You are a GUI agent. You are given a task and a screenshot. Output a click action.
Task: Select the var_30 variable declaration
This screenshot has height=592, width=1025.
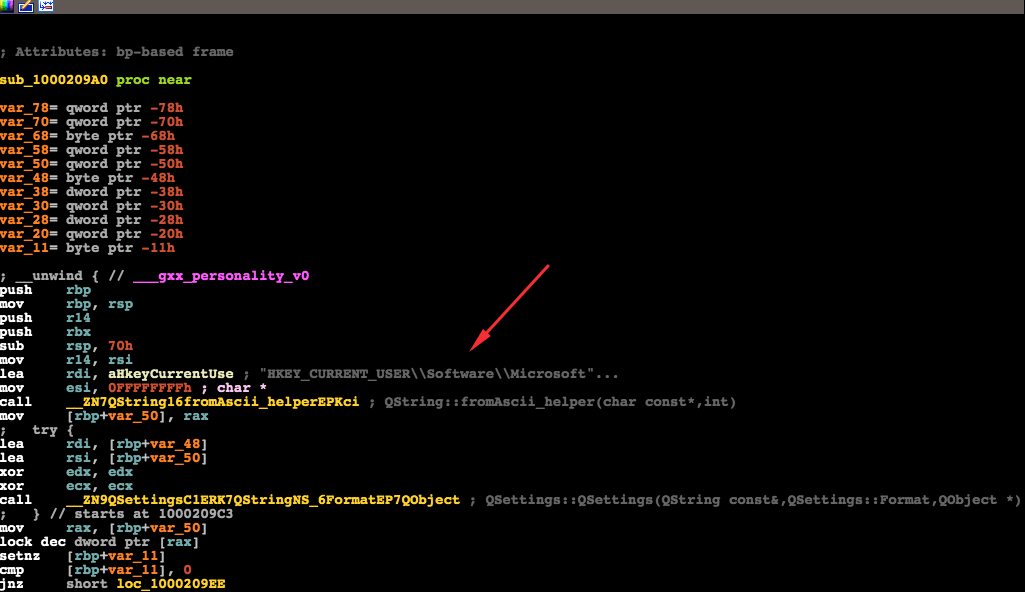pos(92,206)
